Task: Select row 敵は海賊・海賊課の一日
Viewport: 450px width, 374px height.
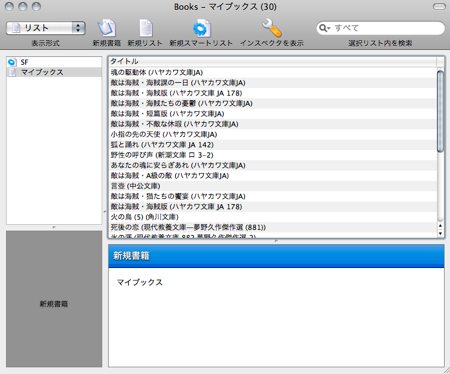Action: coord(272,83)
